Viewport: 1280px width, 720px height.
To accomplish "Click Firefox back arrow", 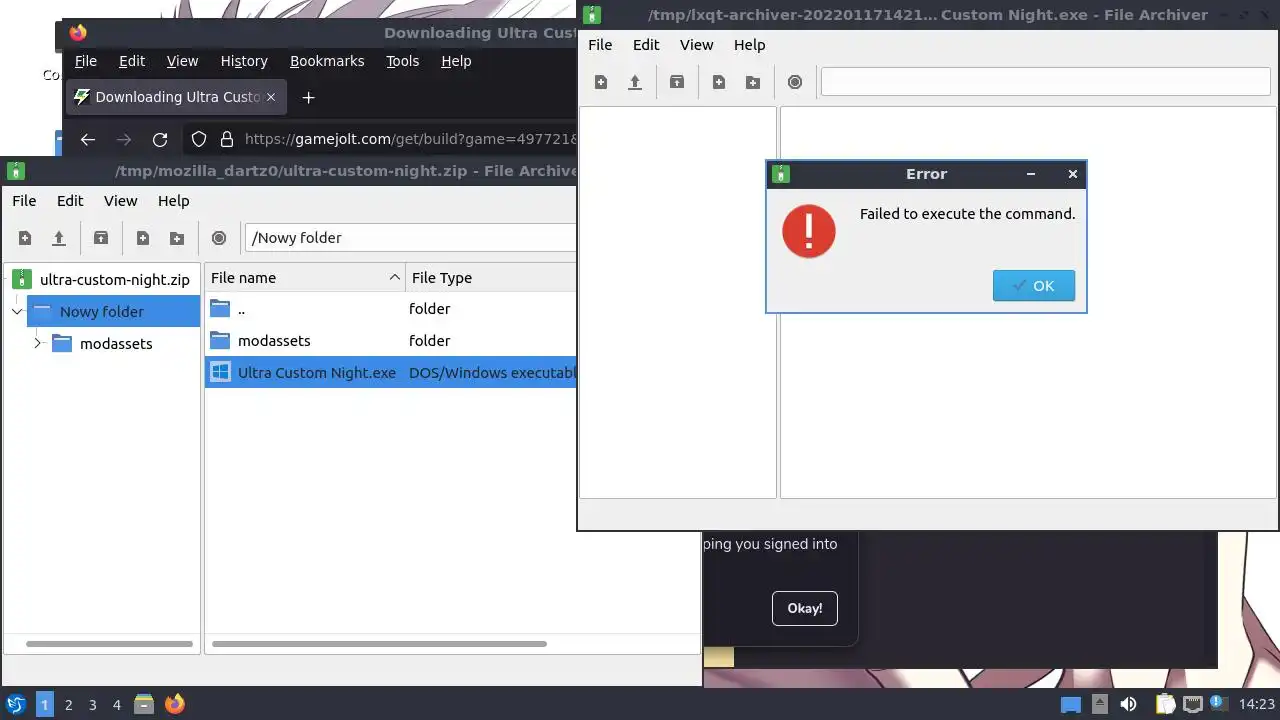I will pyautogui.click(x=88, y=140).
